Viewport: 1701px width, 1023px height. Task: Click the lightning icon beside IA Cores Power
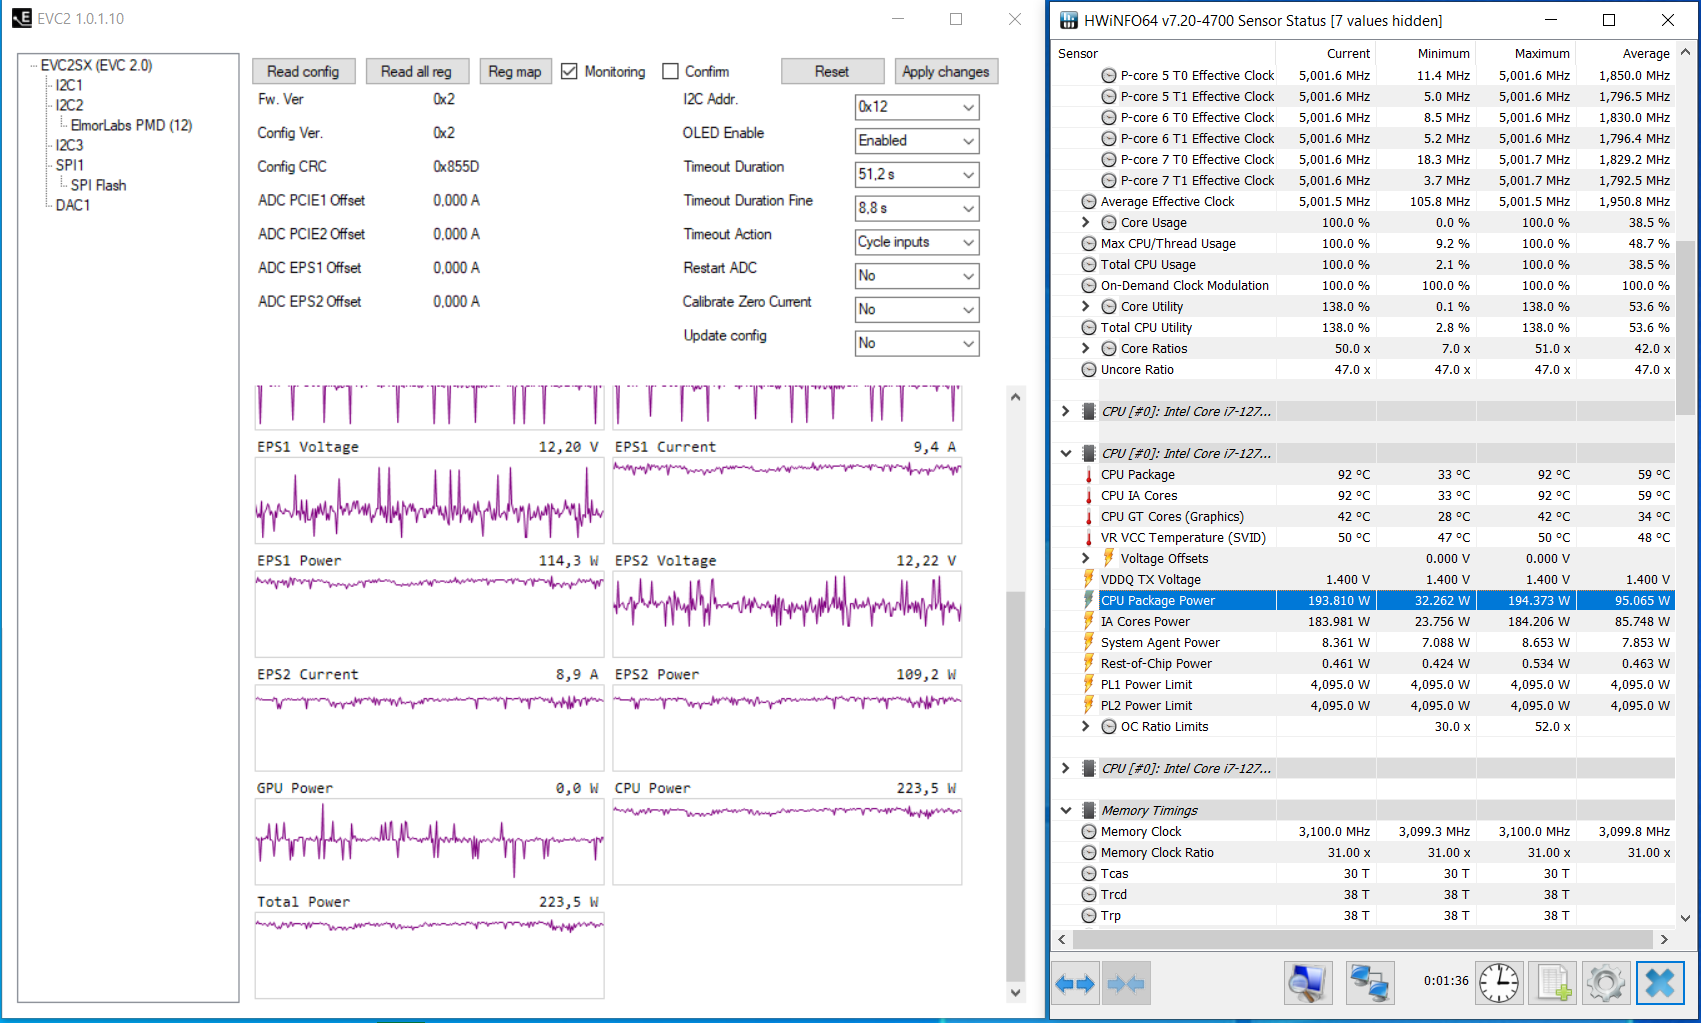click(x=1089, y=622)
